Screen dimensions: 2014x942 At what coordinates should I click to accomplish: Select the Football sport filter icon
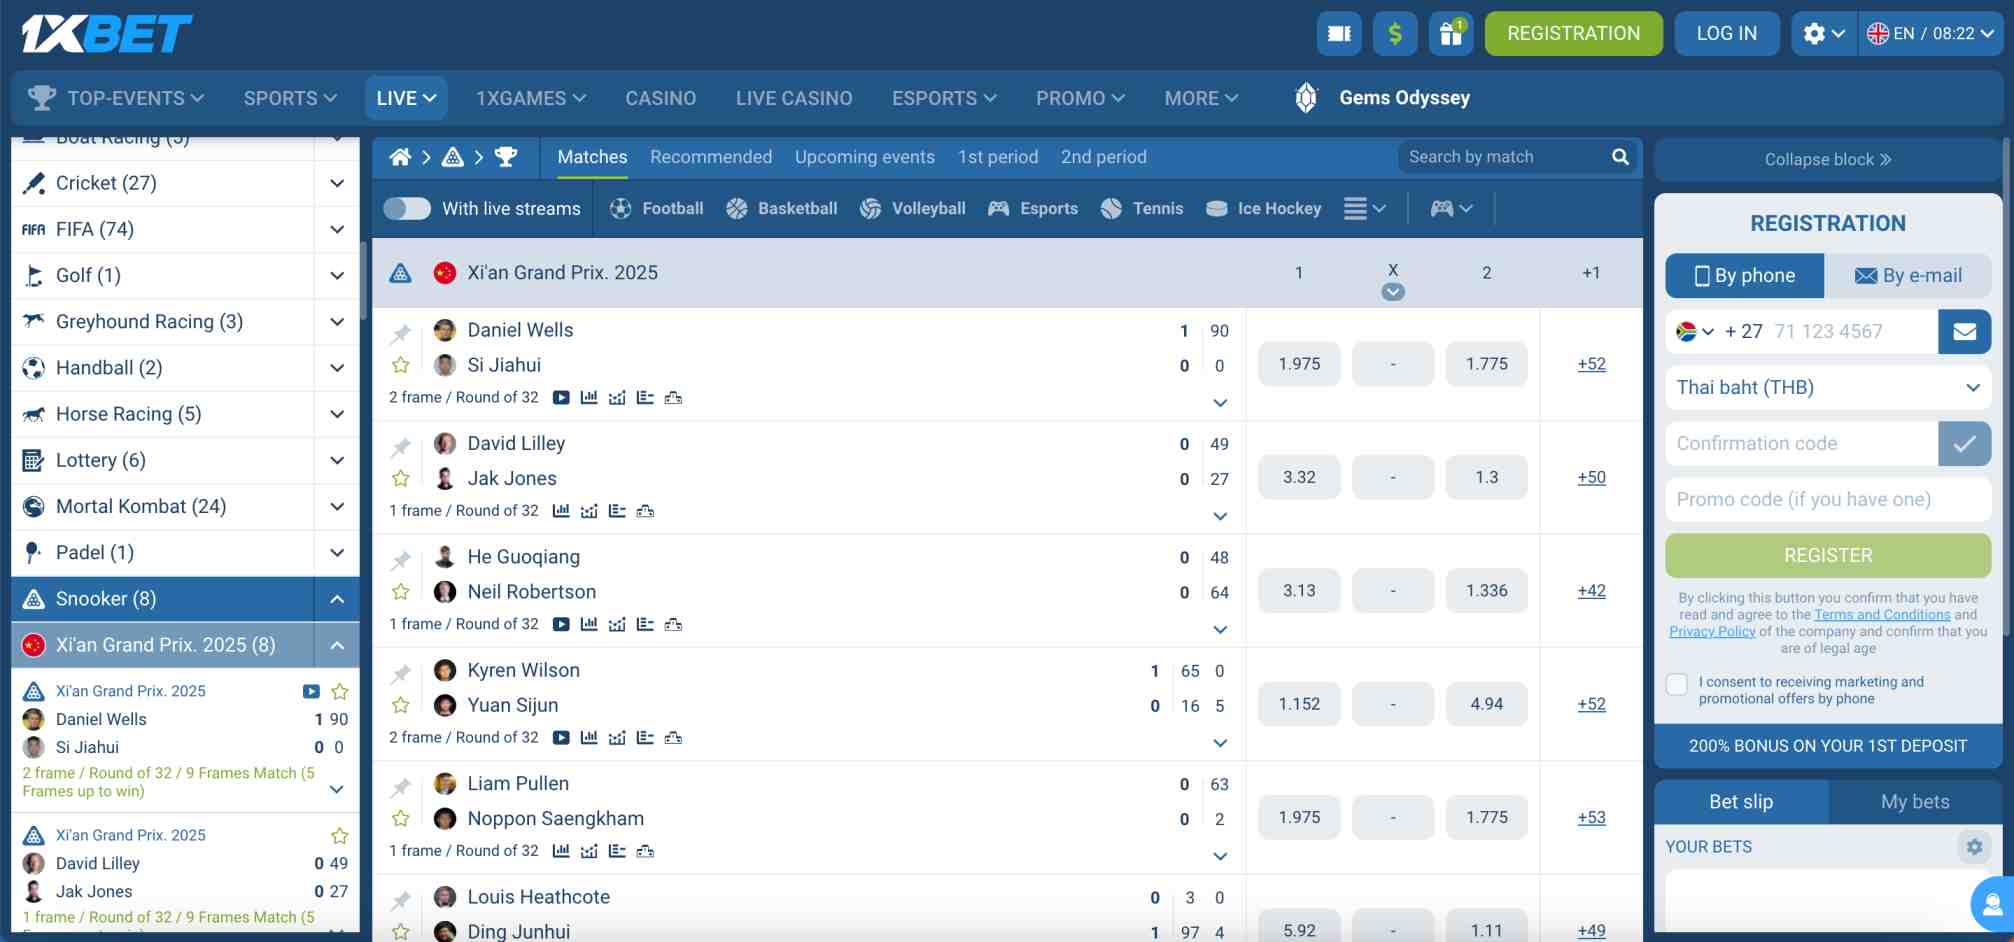[x=620, y=208]
